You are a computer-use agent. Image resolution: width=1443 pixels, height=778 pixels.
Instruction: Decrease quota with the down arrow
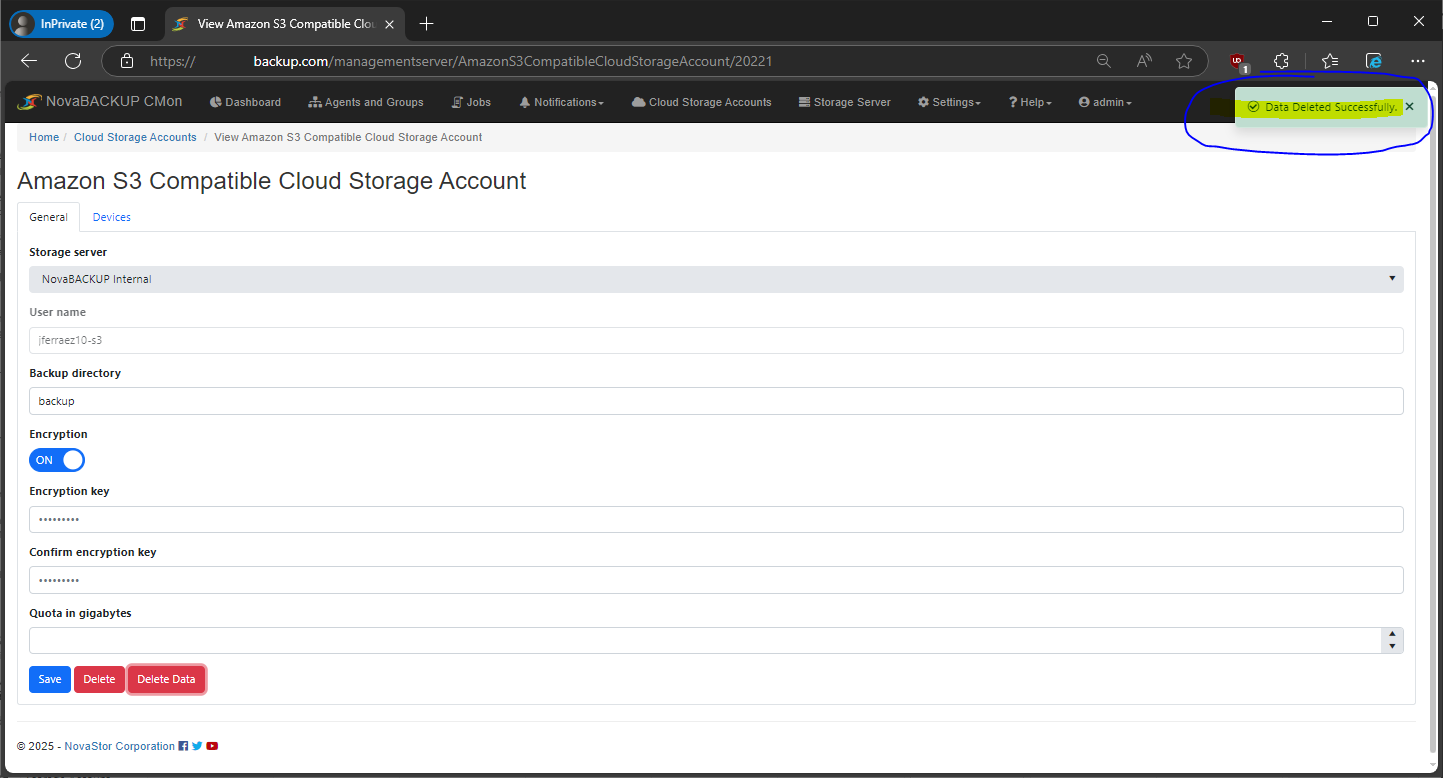click(1392, 647)
